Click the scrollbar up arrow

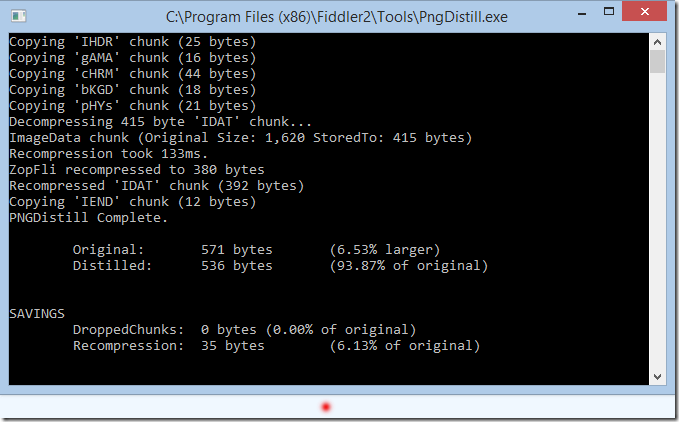tap(657, 40)
